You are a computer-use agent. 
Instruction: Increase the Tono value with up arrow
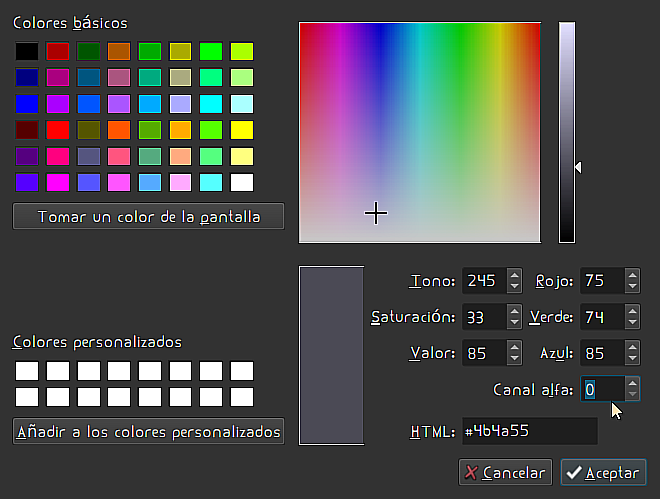514,276
